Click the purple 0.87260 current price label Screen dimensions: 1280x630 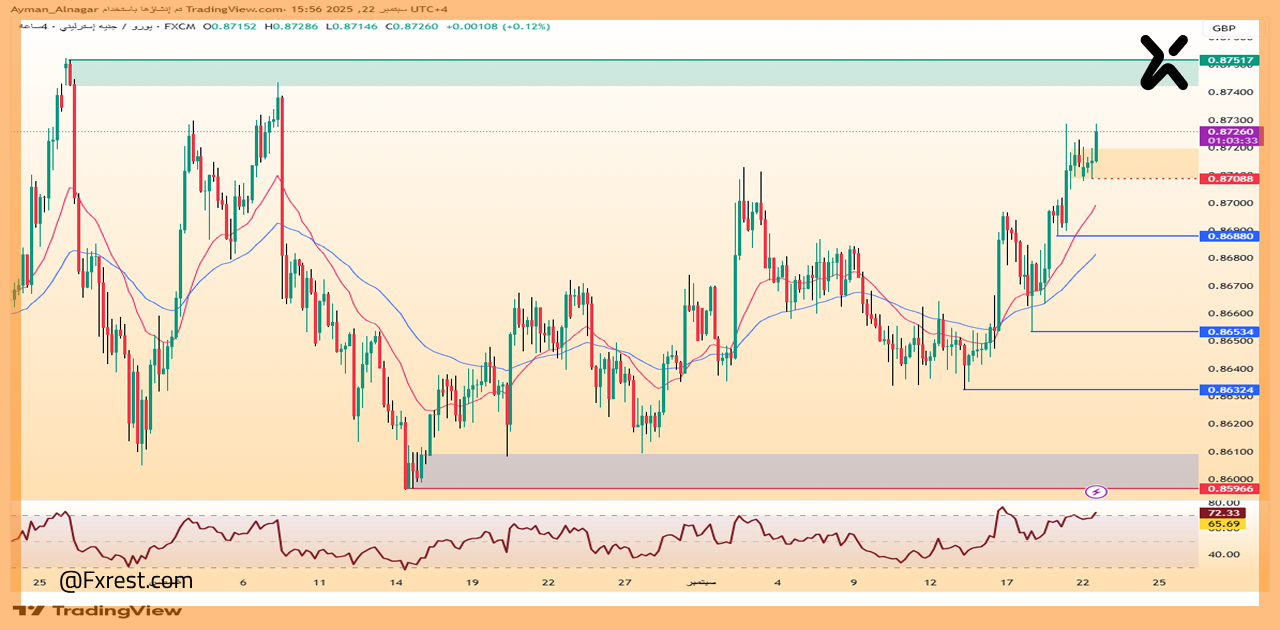pos(1230,131)
